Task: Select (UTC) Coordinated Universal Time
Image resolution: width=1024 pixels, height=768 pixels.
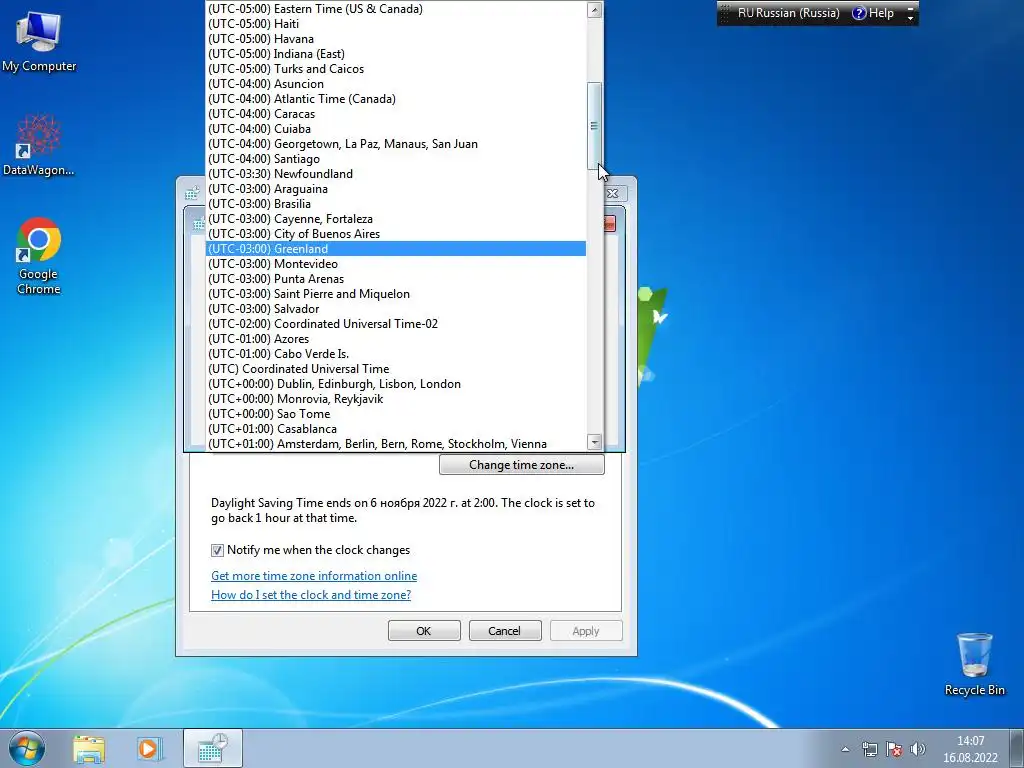Action: pyautogui.click(x=396, y=370)
